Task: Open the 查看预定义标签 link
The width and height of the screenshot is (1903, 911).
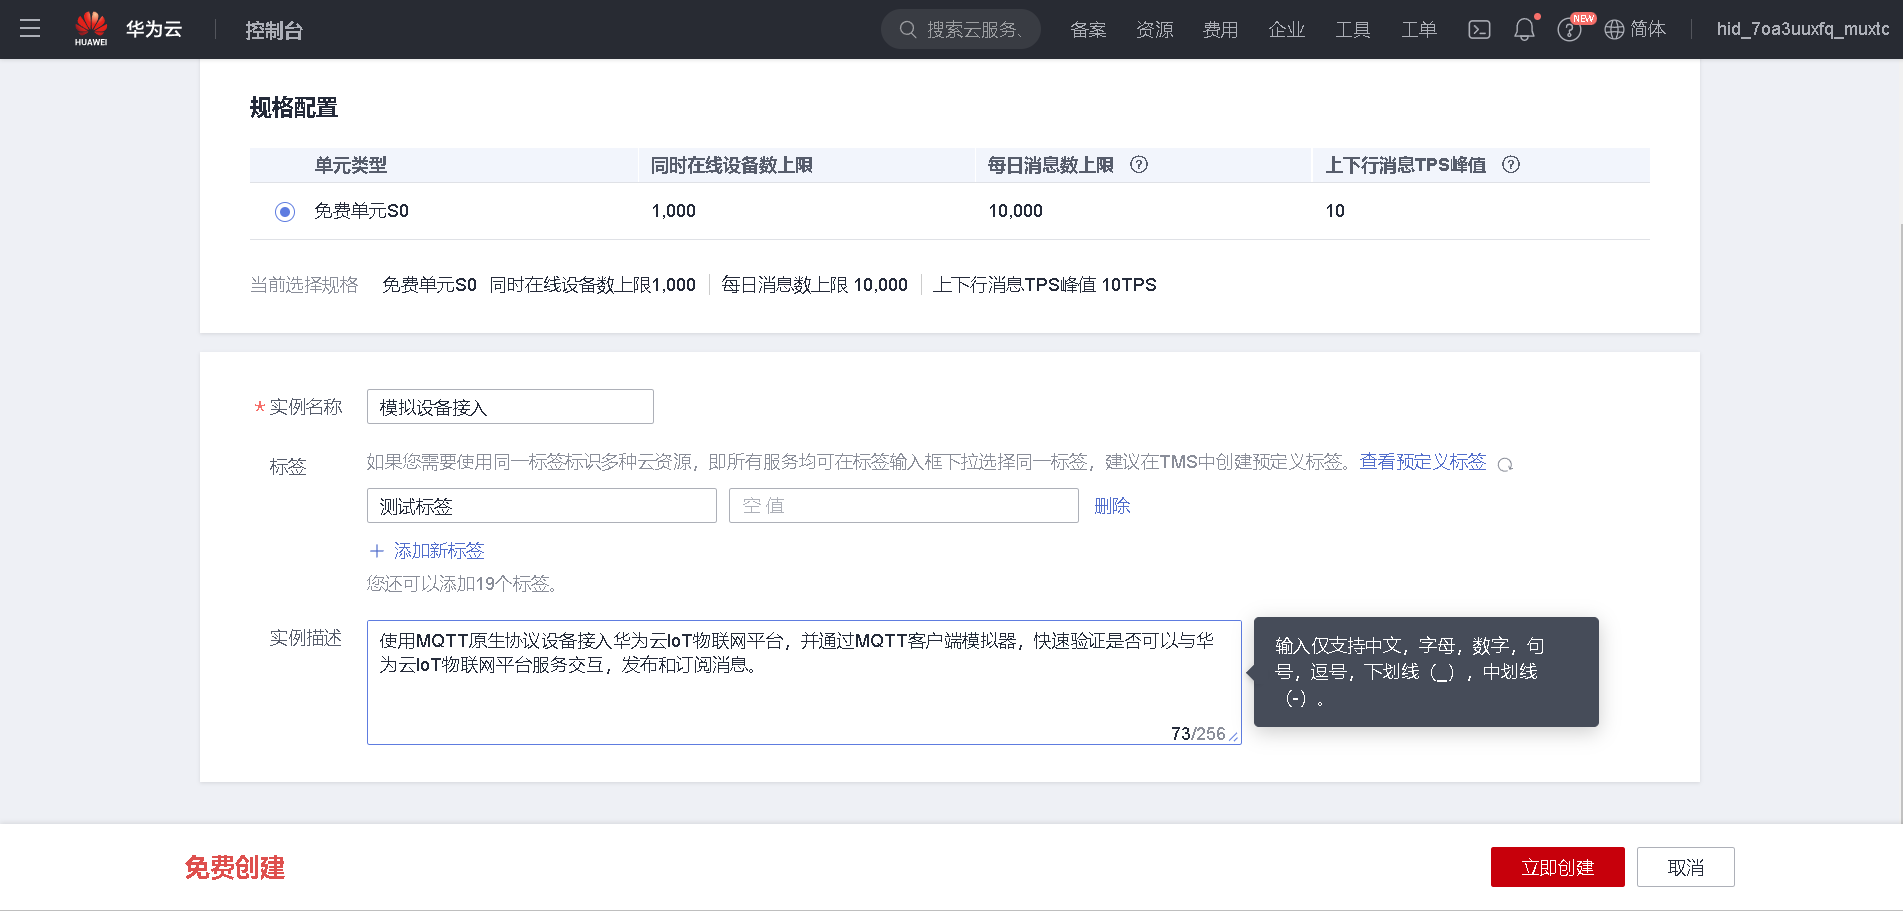Action: [1423, 462]
